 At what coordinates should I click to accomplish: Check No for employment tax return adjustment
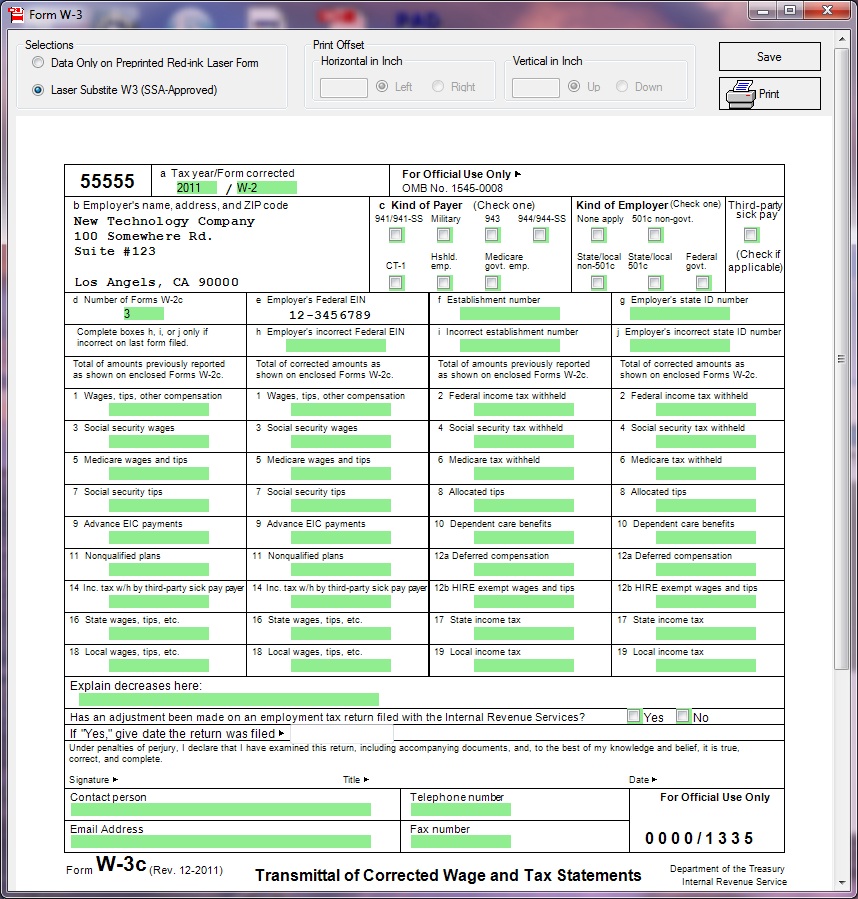tap(685, 716)
